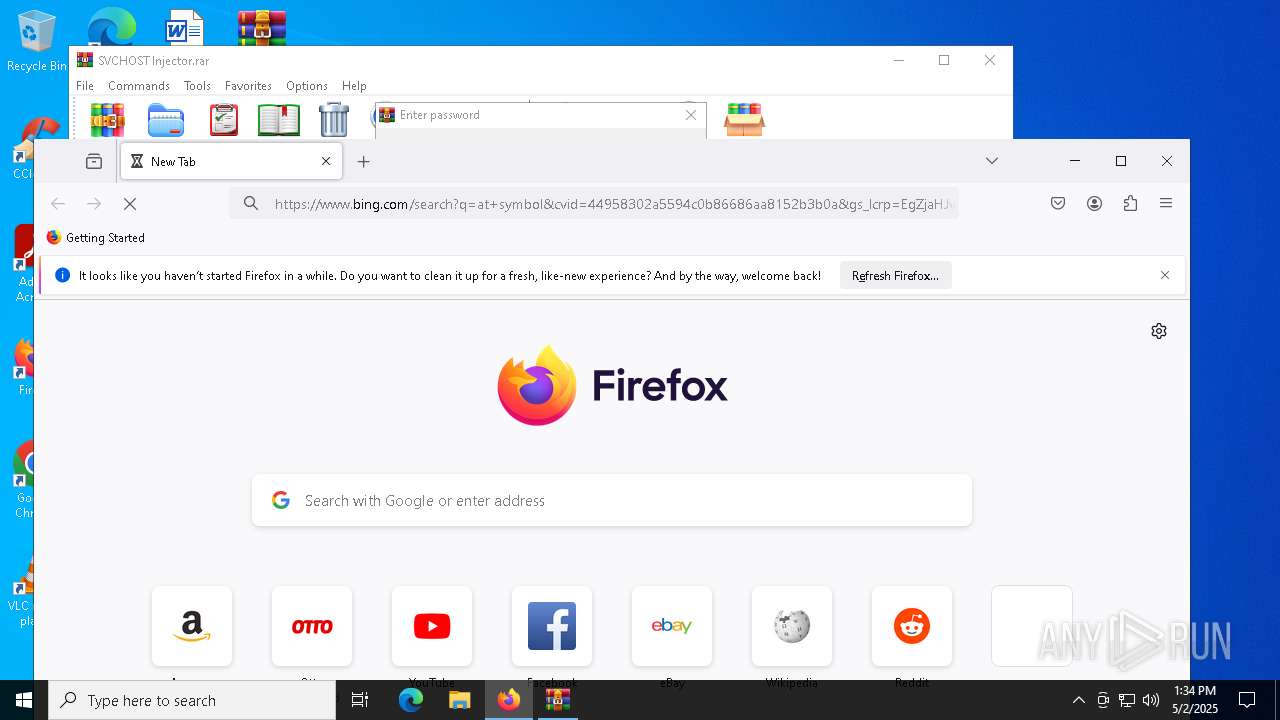Click WinRAR Delete trash icon

[334, 120]
